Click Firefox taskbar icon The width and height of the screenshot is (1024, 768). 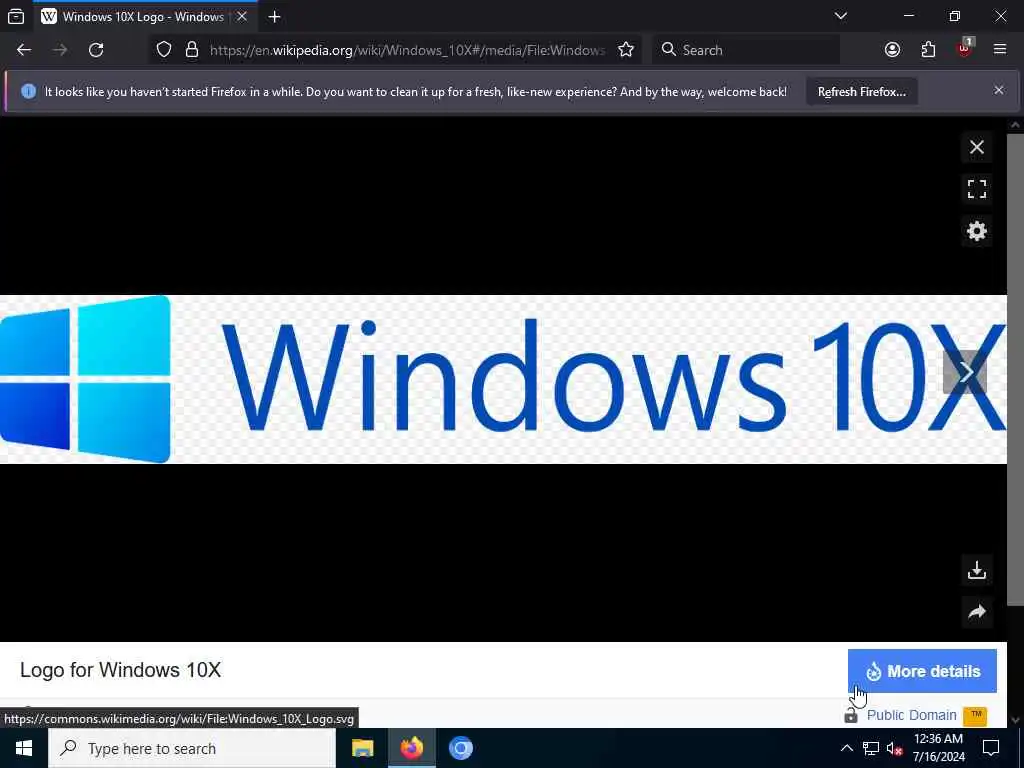[x=411, y=748]
